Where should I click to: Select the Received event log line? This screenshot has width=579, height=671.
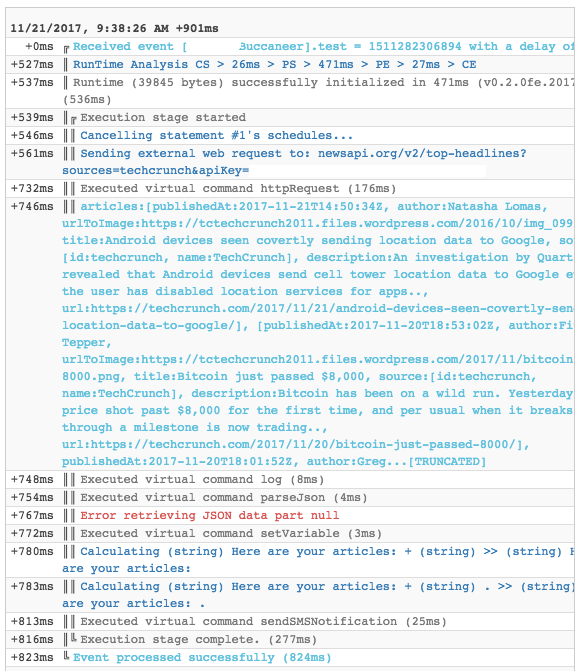click(324, 47)
